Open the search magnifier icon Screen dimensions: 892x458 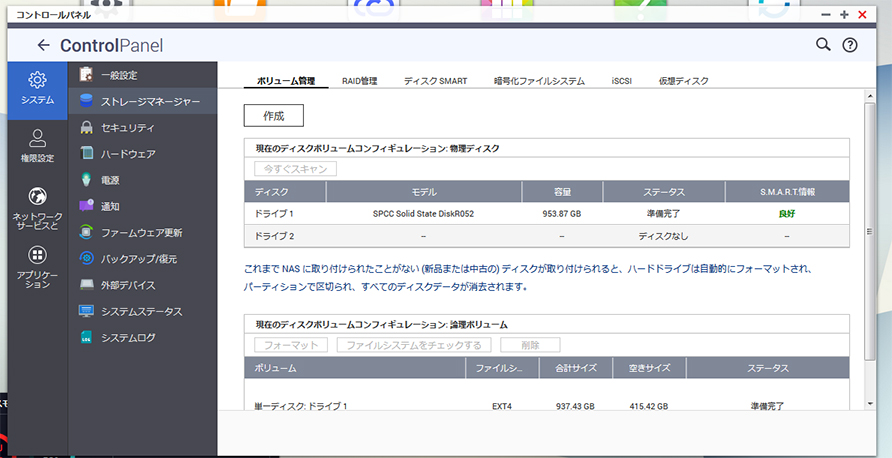pos(823,45)
